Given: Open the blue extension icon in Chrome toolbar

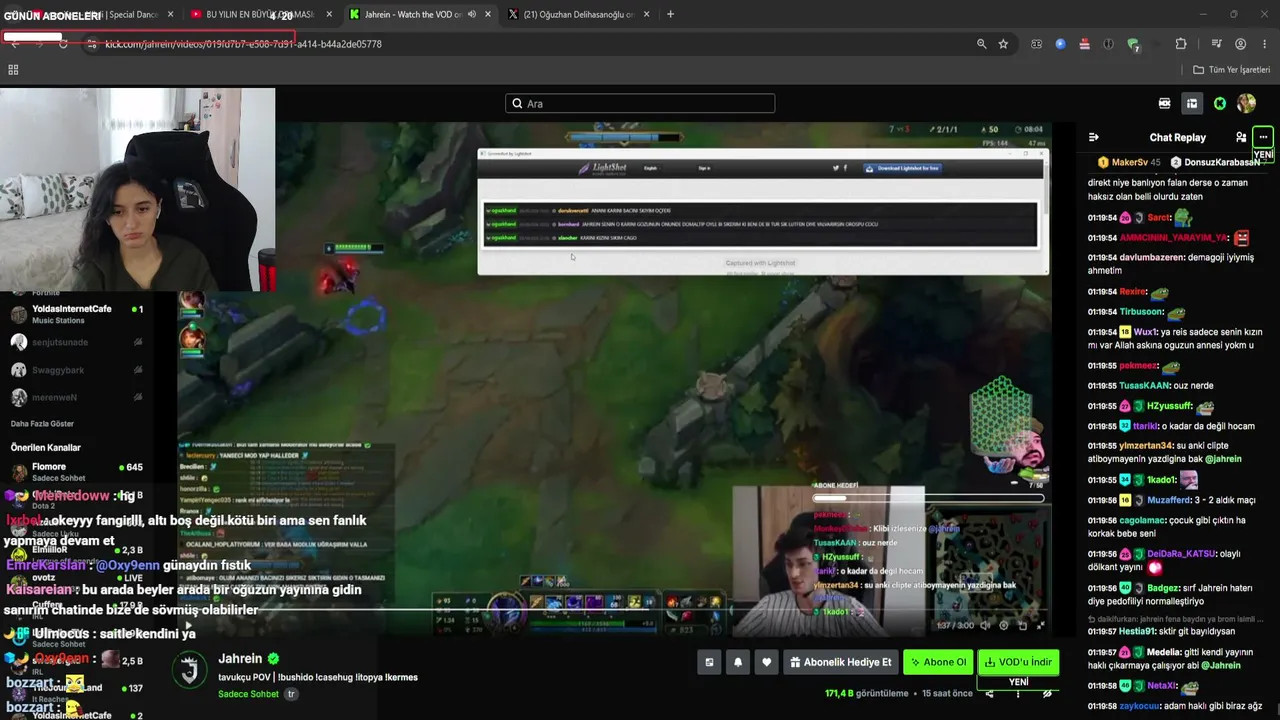Looking at the screenshot, I should [1060, 44].
